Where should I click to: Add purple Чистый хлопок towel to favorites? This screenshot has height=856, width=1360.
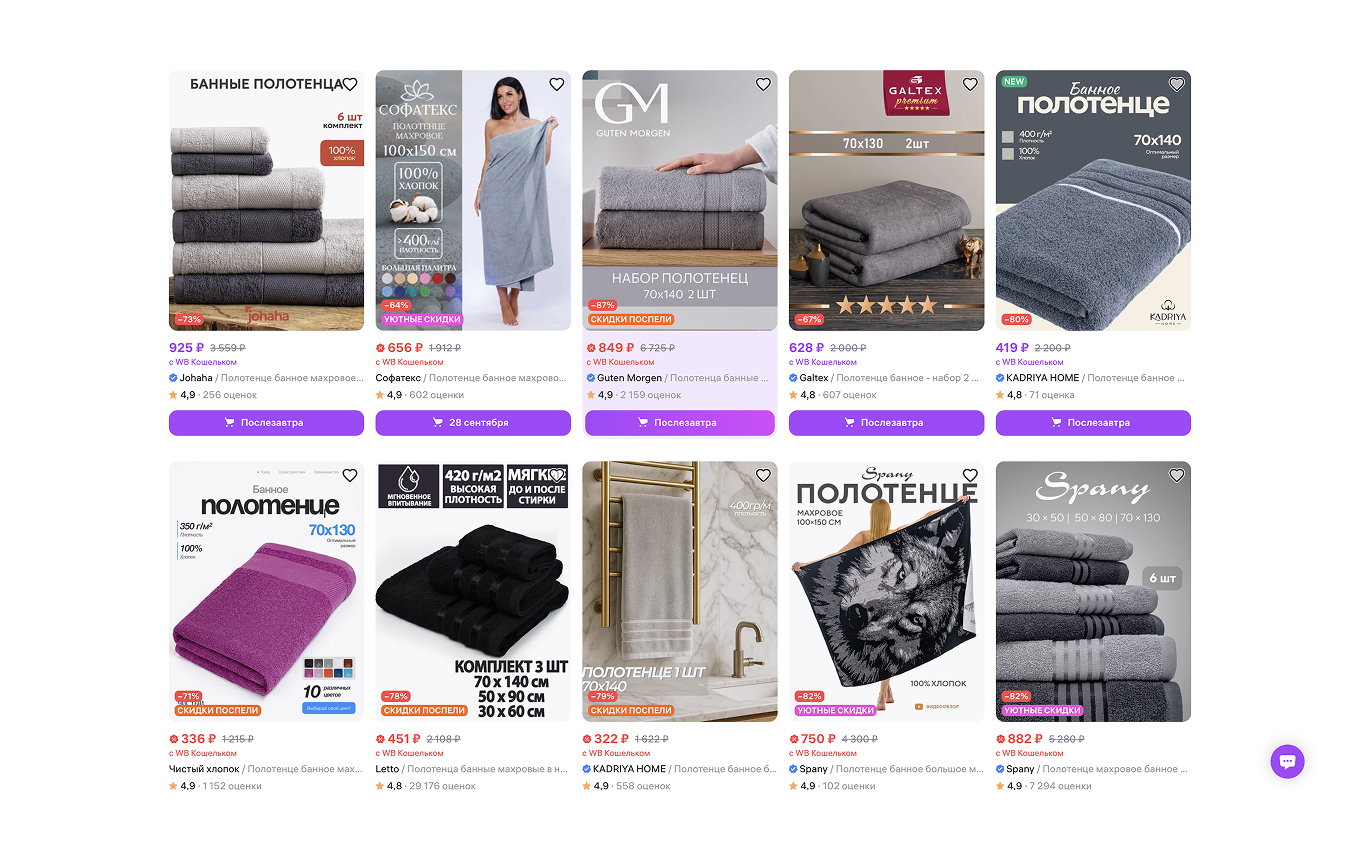350,475
